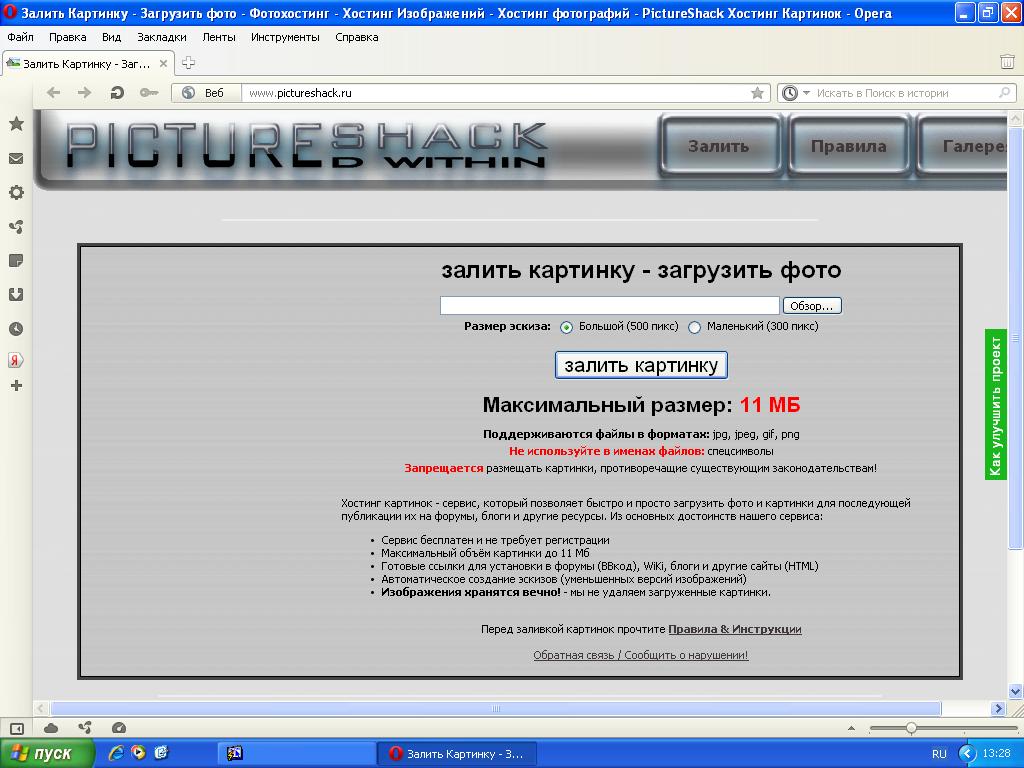
Task: Select Маленький (300 пикс) thumbnail size
Action: coord(694,327)
